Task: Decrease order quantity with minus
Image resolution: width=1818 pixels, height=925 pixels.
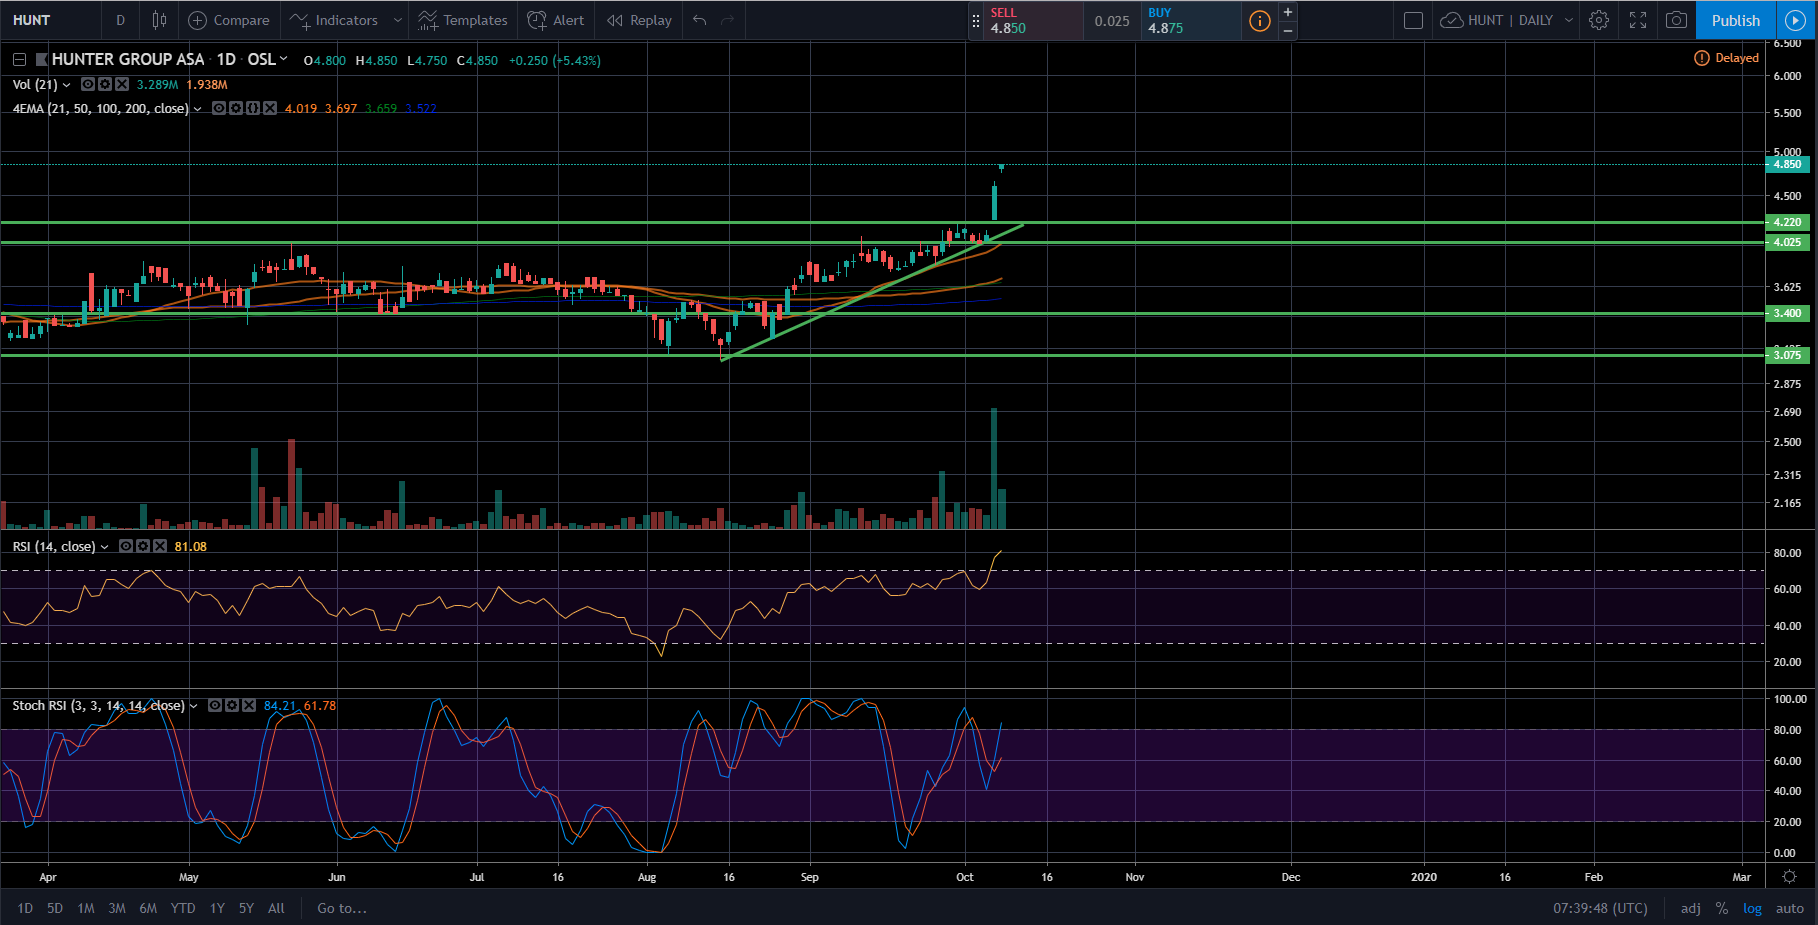Action: (x=1288, y=30)
